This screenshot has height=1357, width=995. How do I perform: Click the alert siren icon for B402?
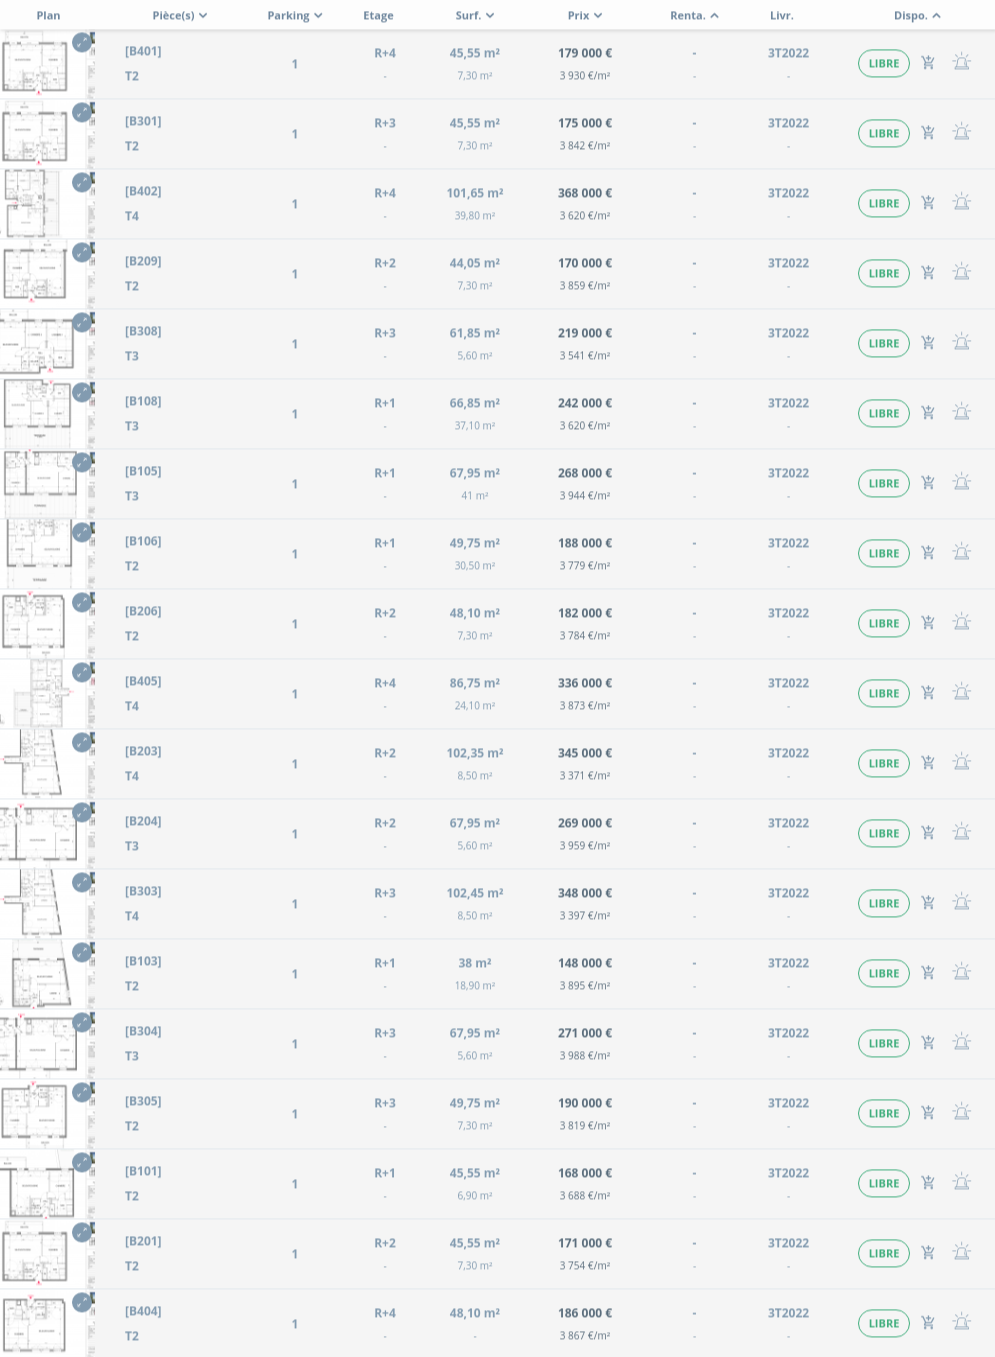(961, 203)
